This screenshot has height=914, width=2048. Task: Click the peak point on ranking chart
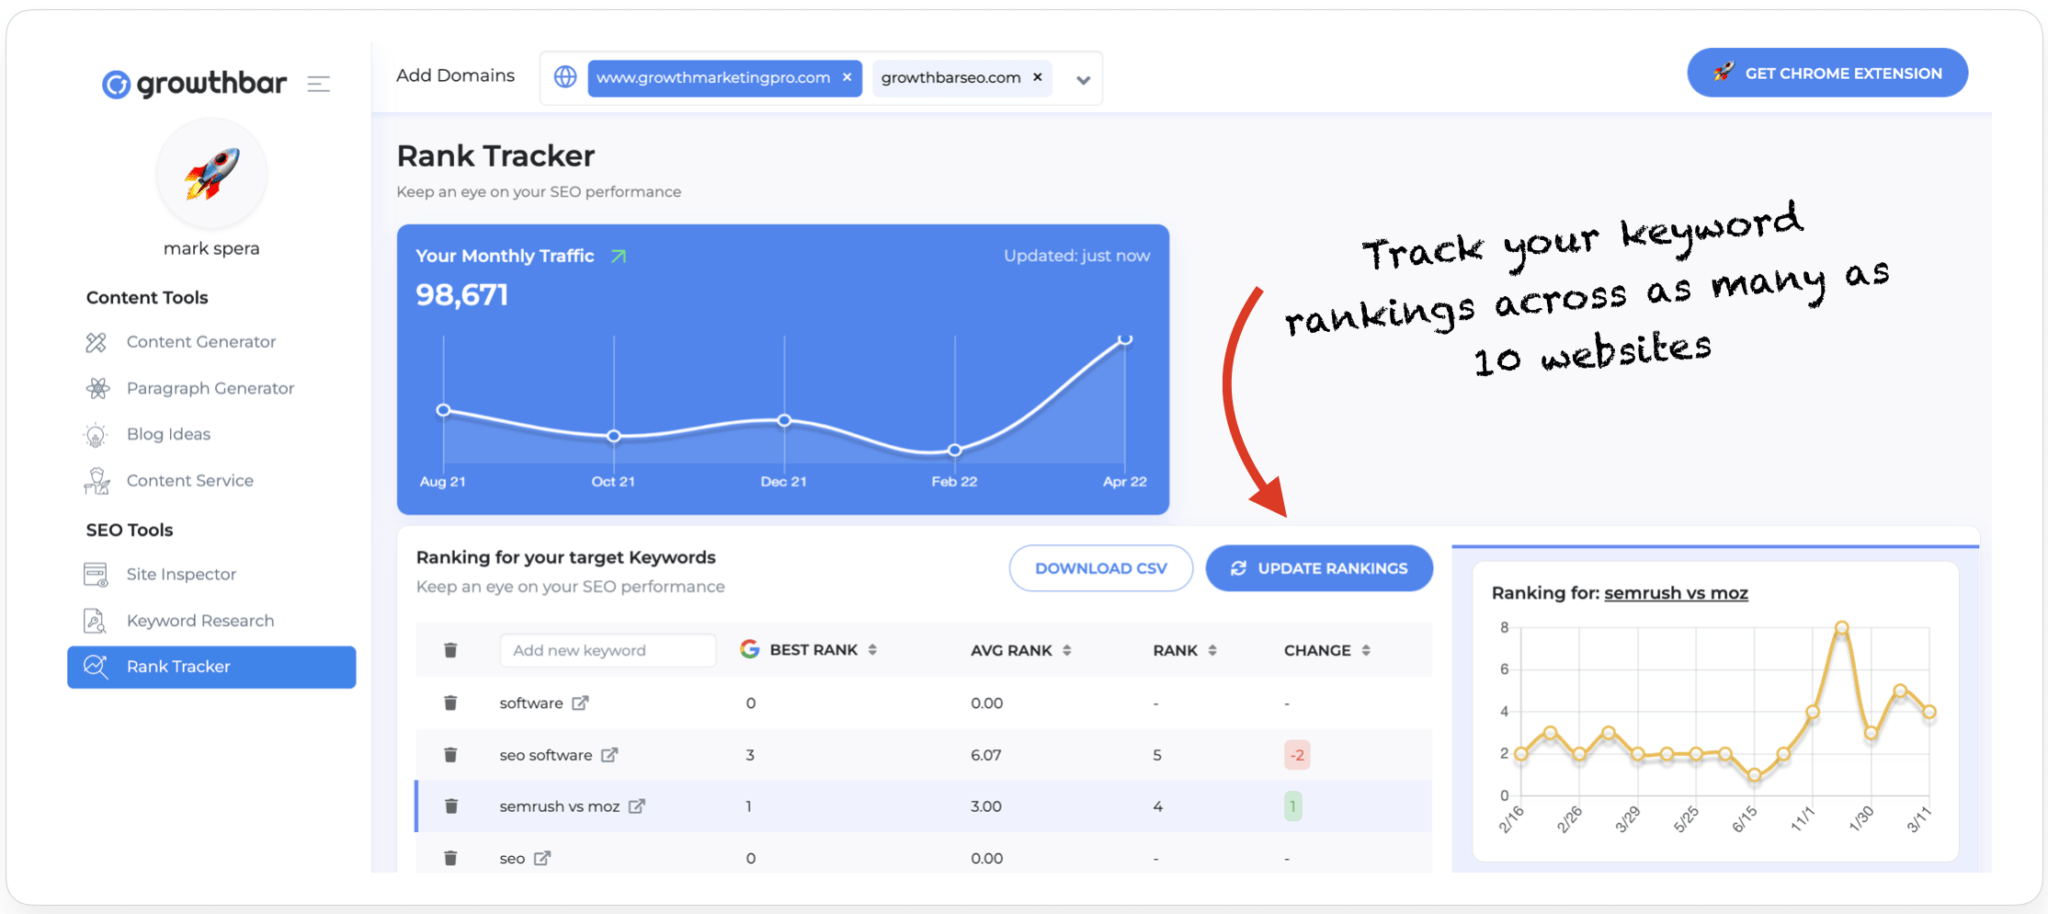1841,628
